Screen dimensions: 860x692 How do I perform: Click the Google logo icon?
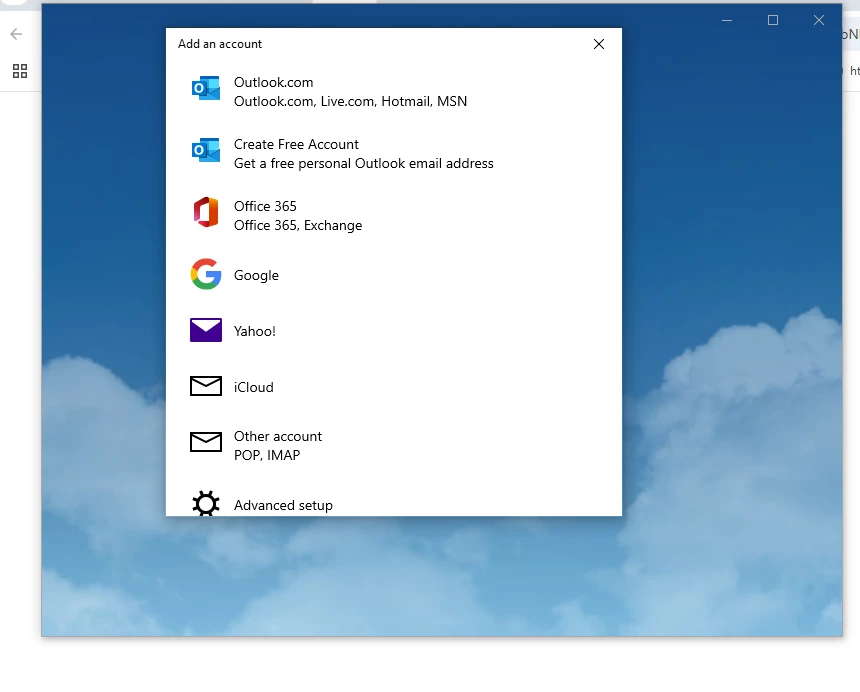[x=206, y=274]
